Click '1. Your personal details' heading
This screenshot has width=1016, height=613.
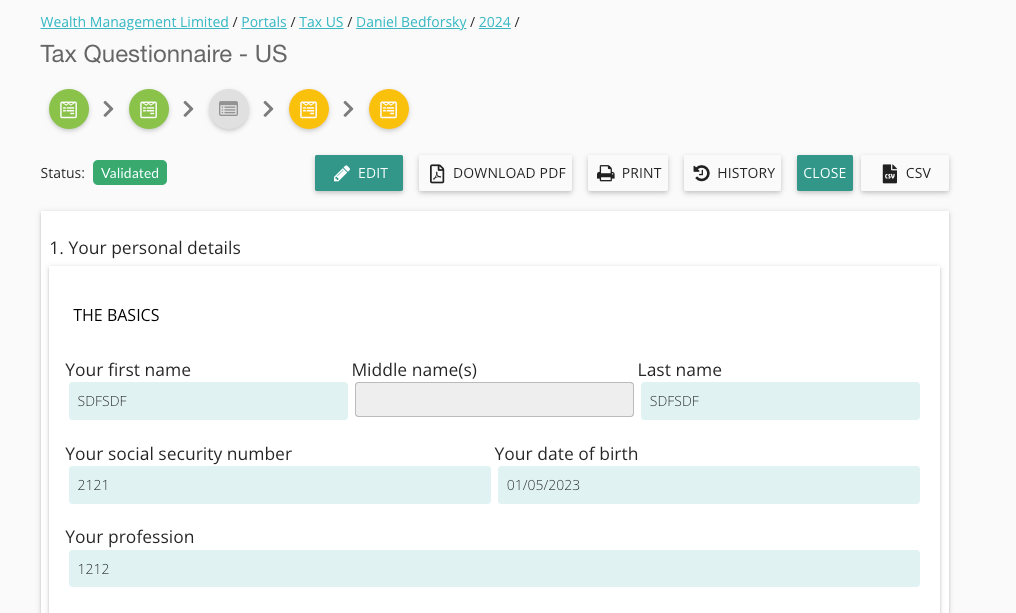pos(145,248)
